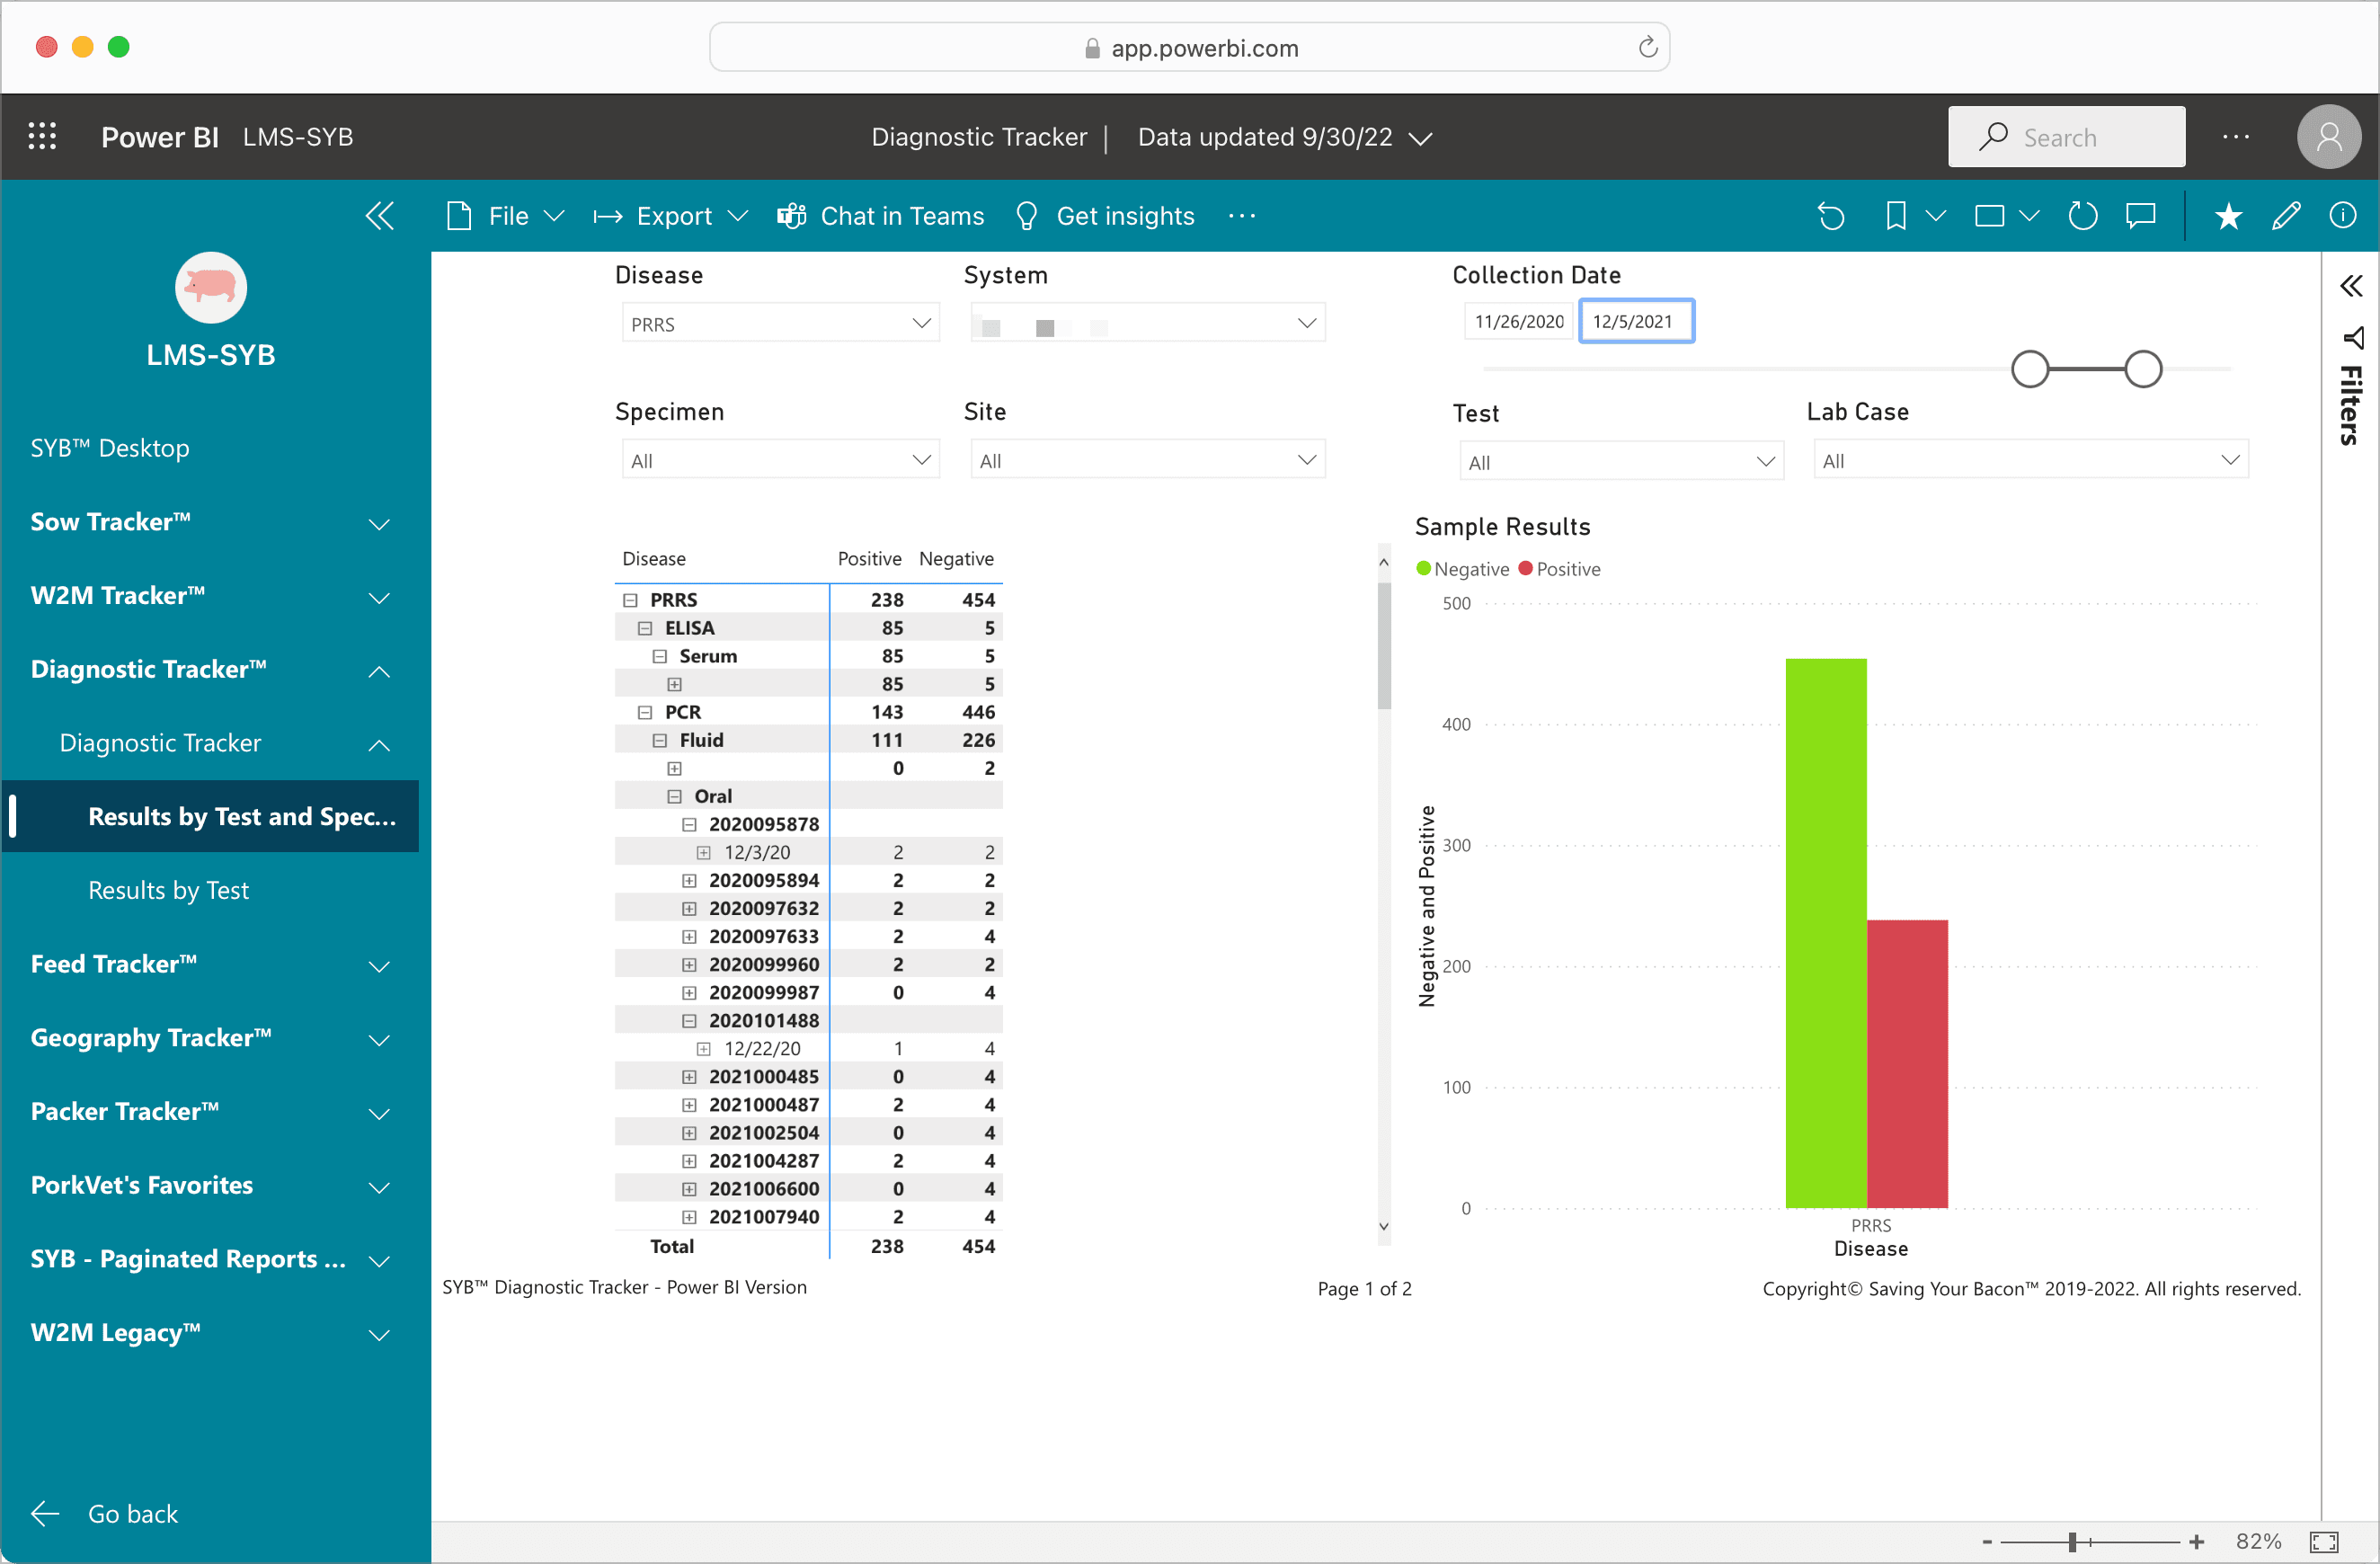
Task: Click the Refresh visuals icon
Action: coord(2082,216)
